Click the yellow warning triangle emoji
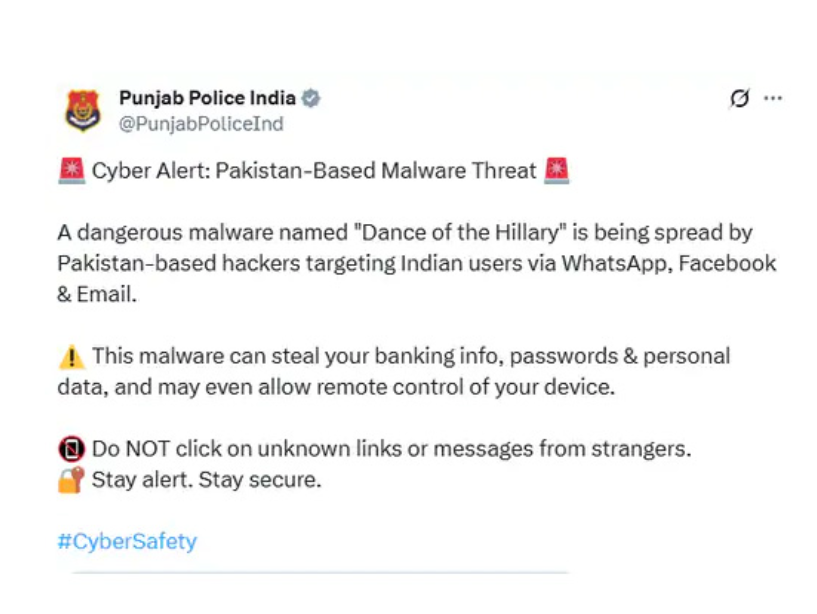Screen dimensions: 817x614 pos(71,356)
